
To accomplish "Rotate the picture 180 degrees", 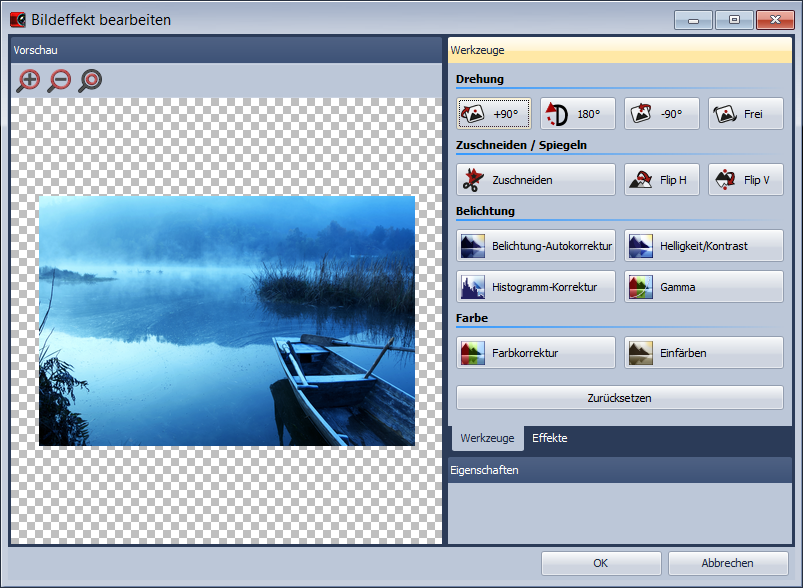I will 577,113.
